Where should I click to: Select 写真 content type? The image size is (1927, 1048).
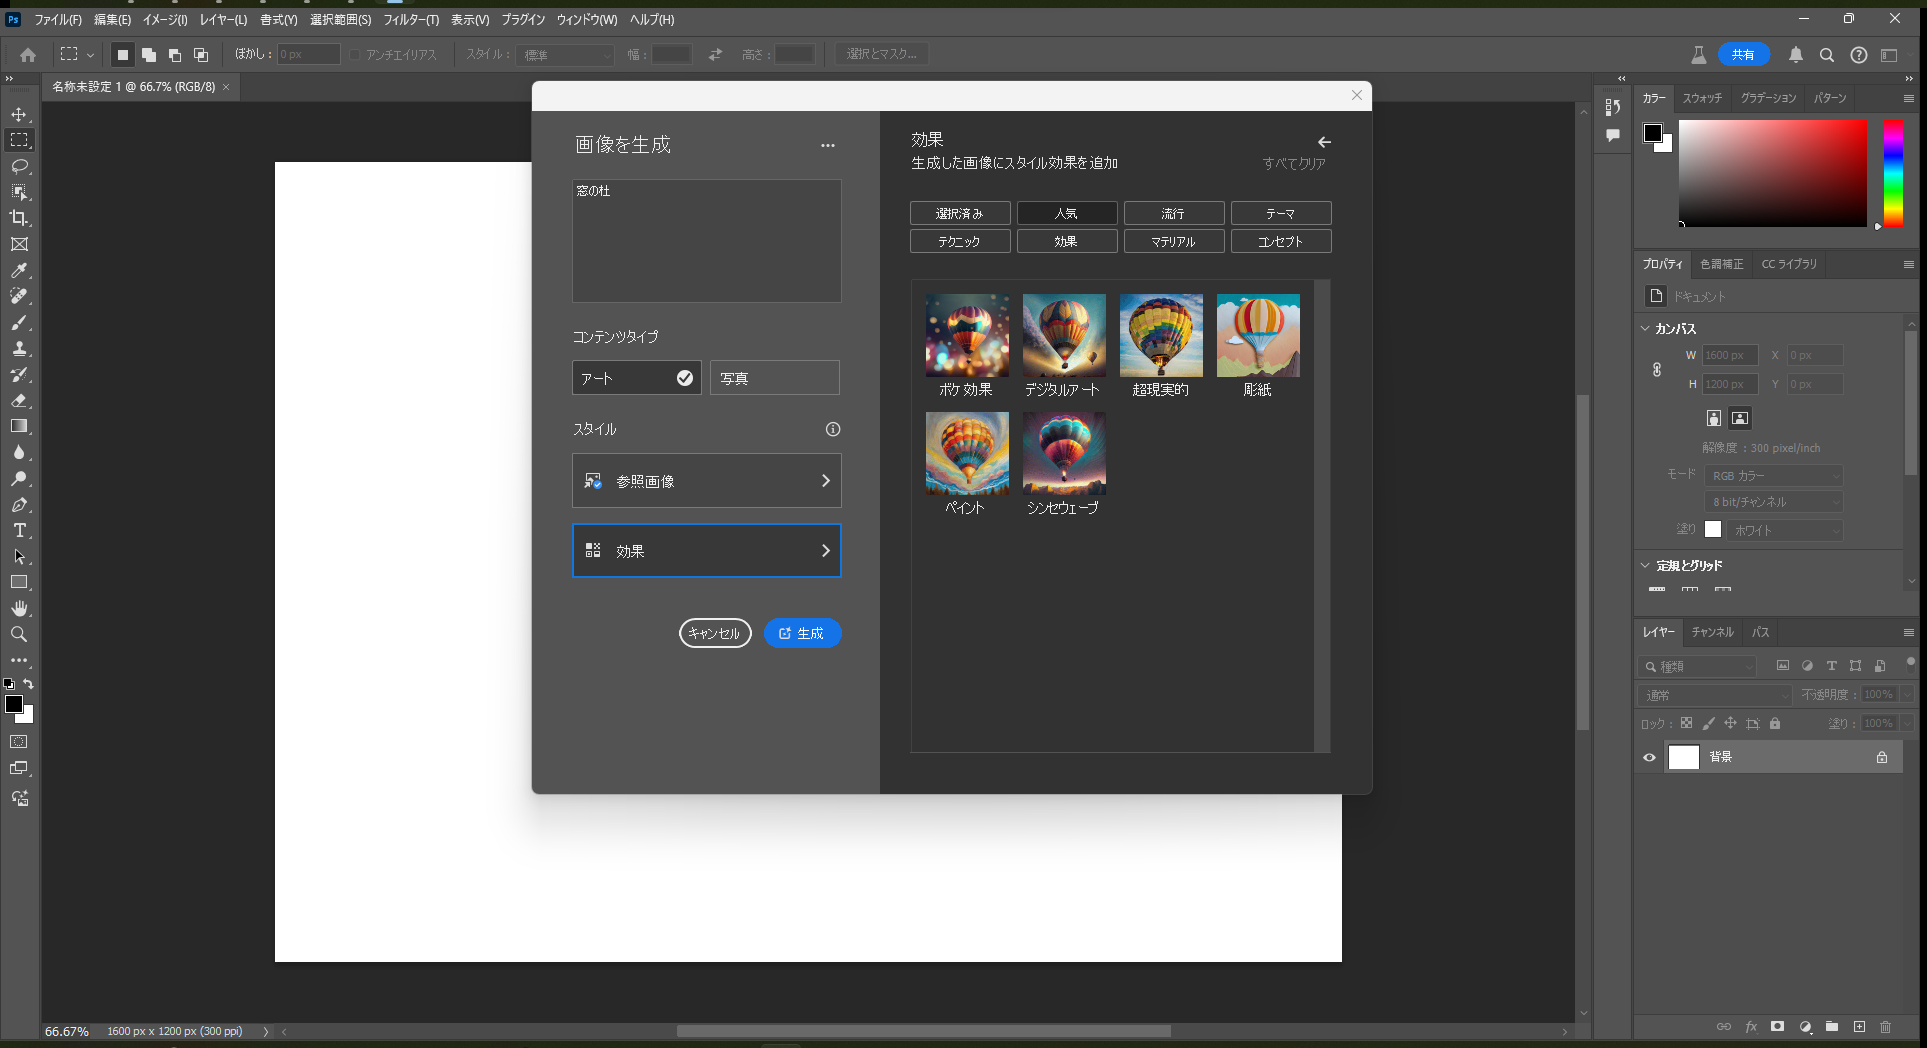pos(775,378)
